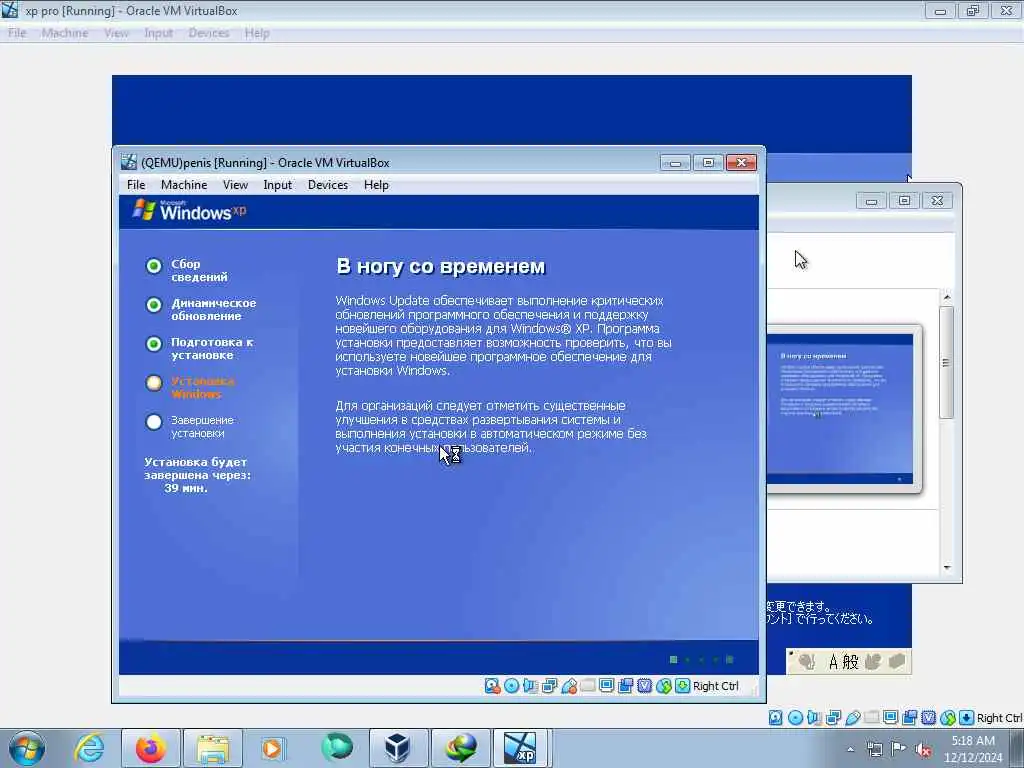
Task: Click USB indicator in xp pro window status bar
Action: [852, 718]
